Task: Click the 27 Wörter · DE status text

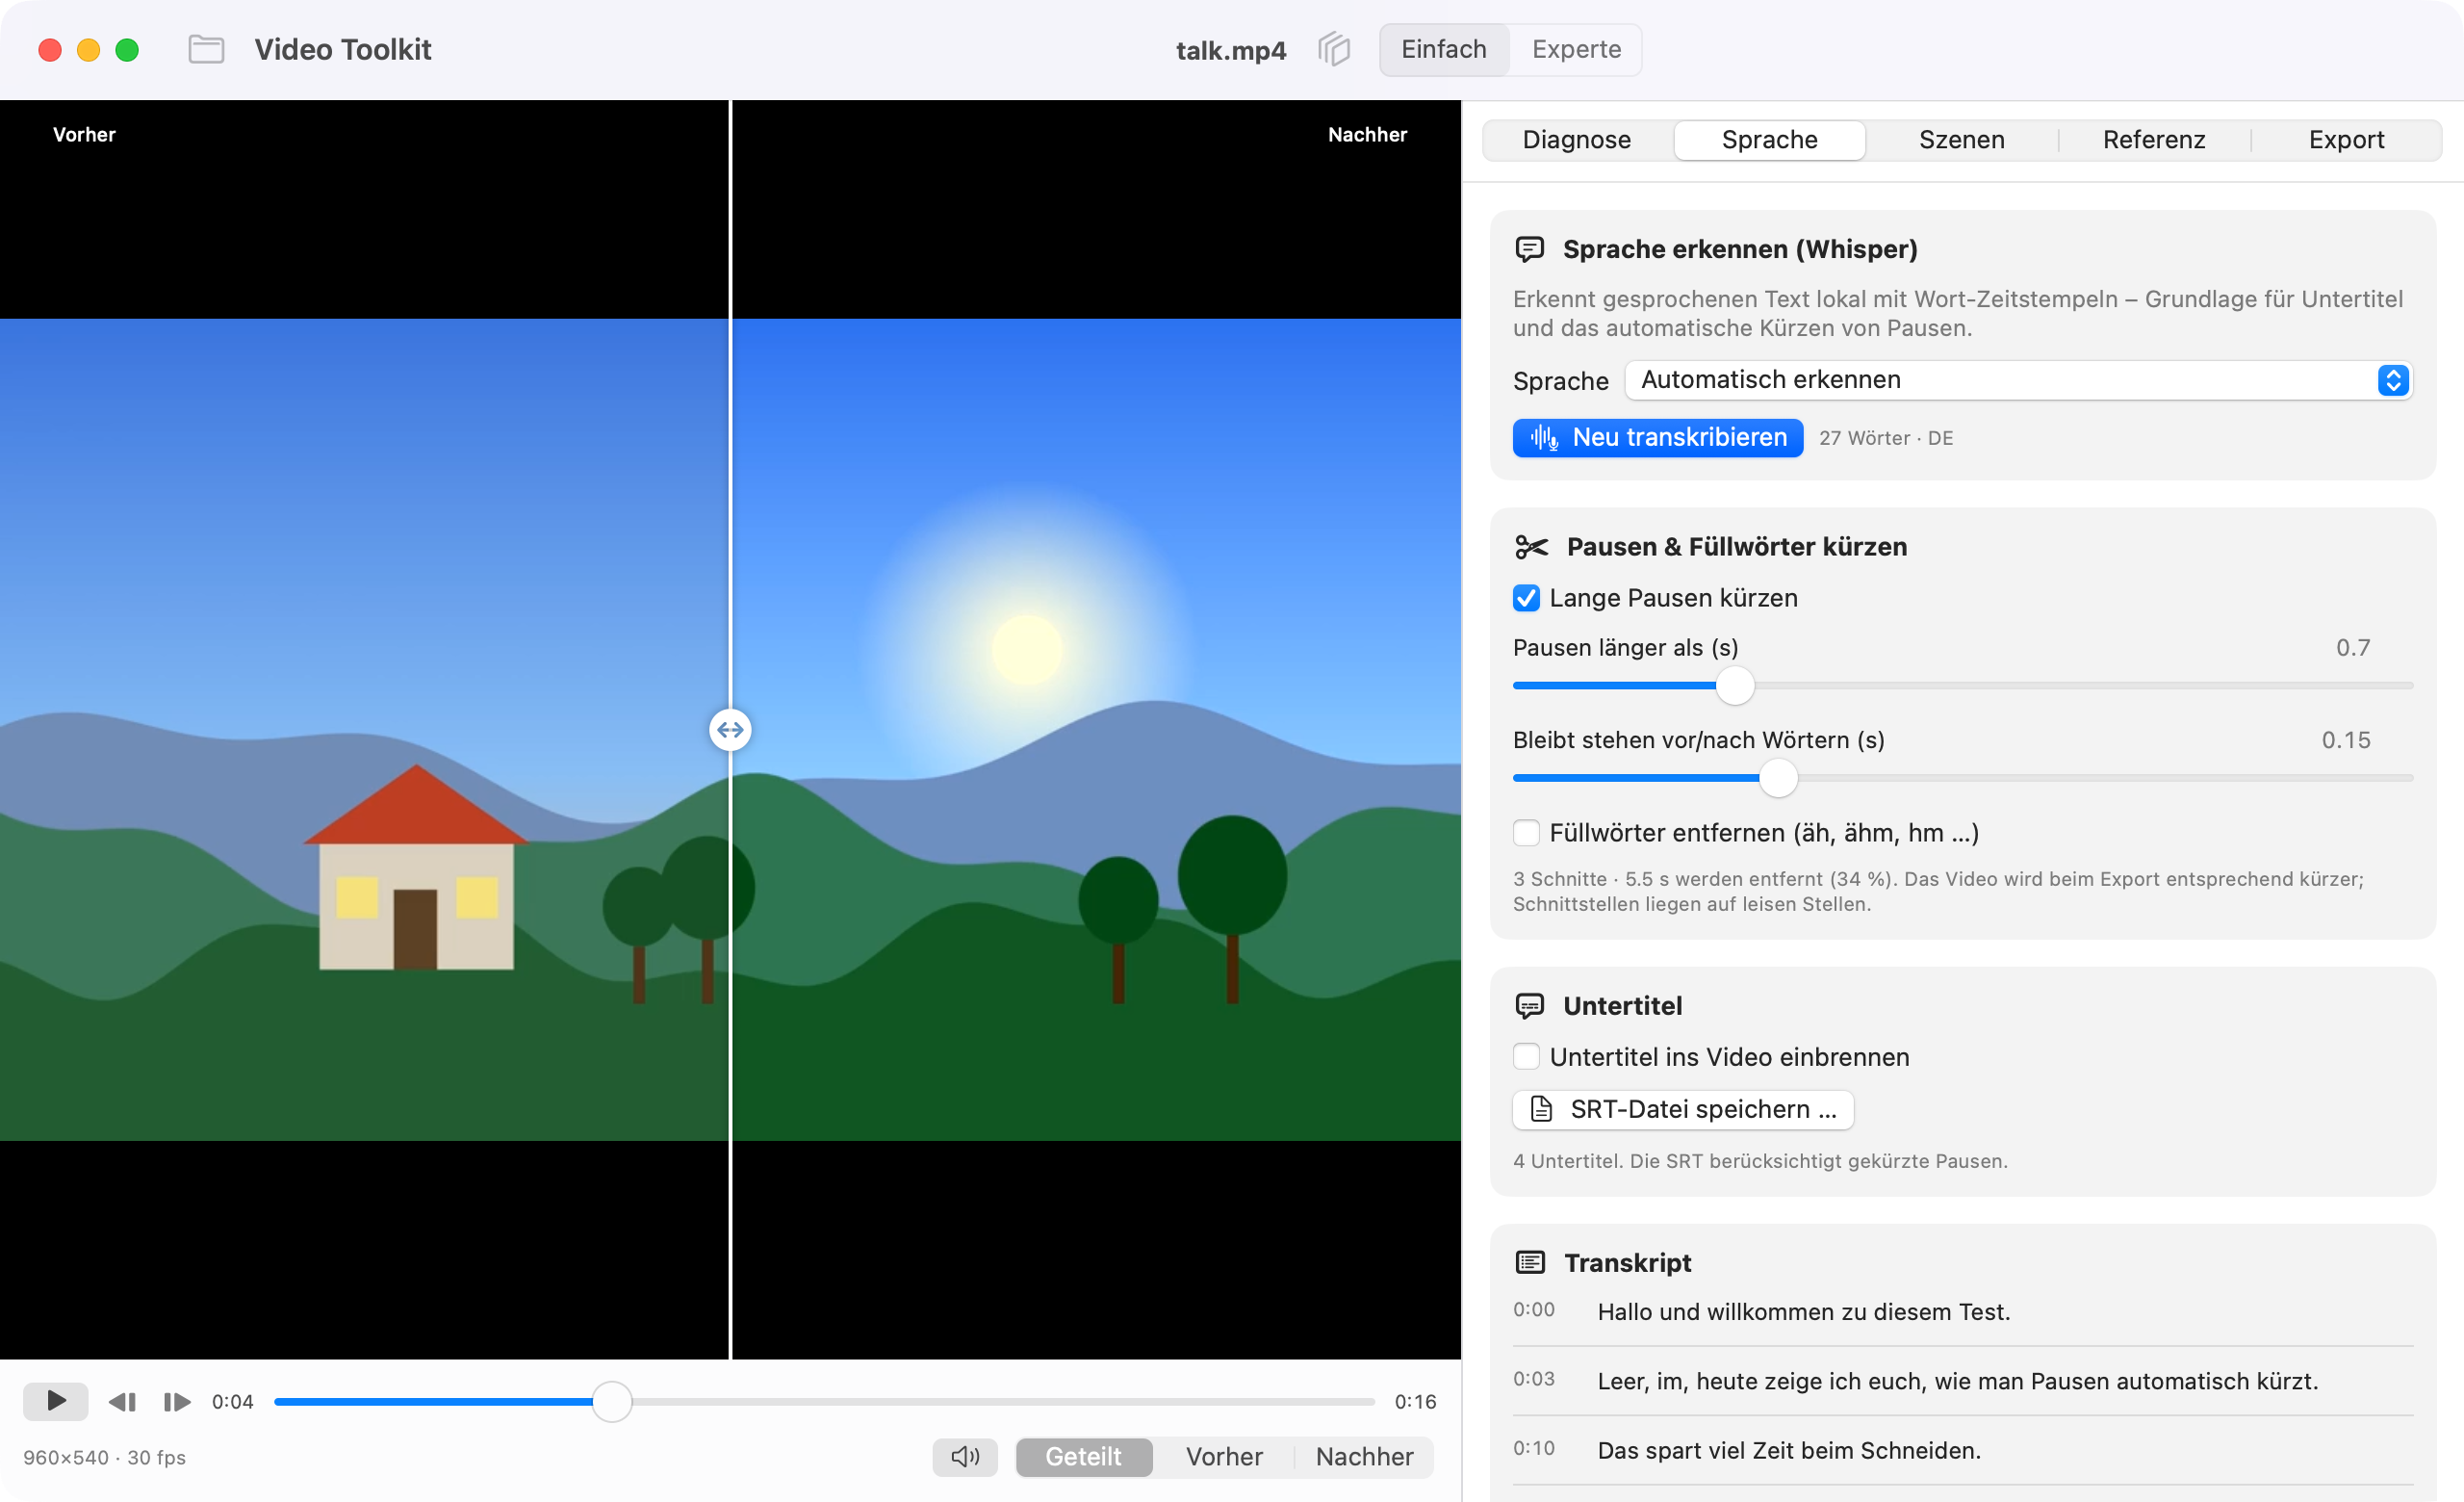Action: [1885, 438]
